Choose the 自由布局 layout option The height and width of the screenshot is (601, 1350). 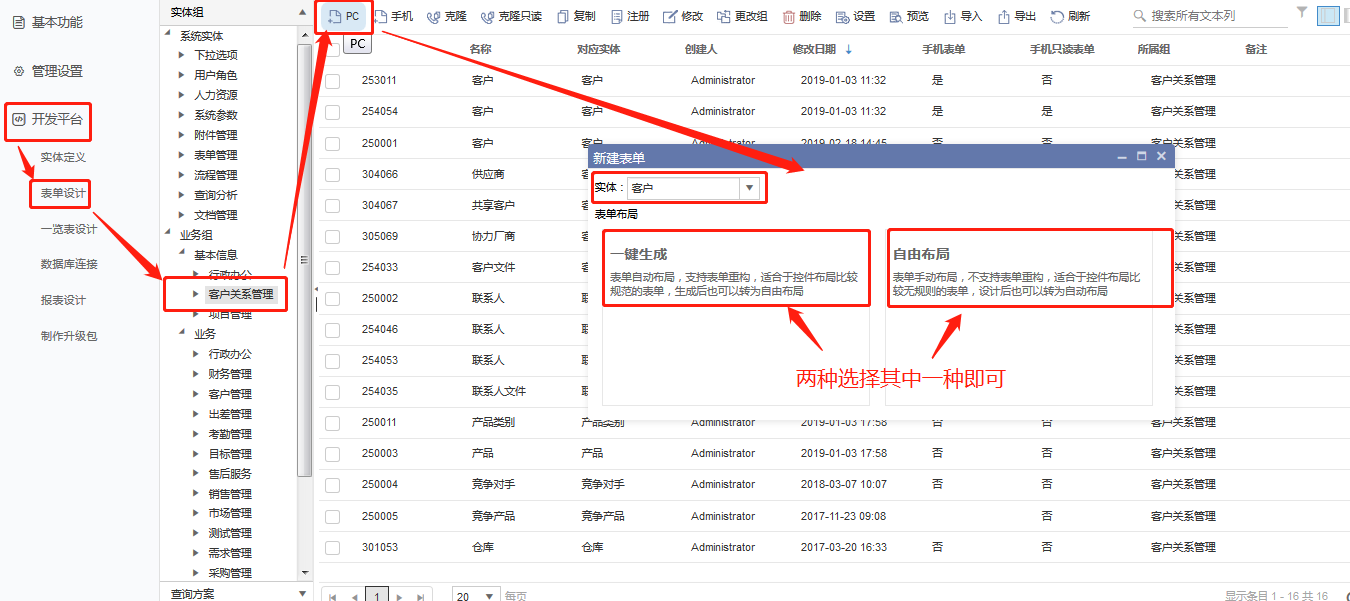pos(1018,268)
